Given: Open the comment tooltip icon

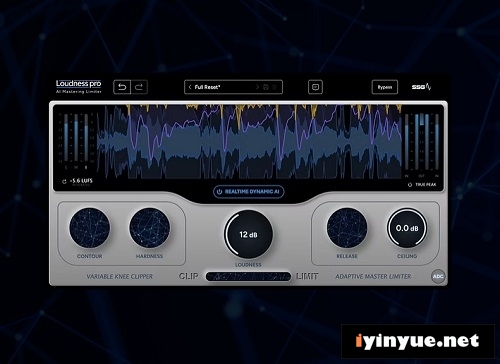Looking at the screenshot, I should pos(315,87).
